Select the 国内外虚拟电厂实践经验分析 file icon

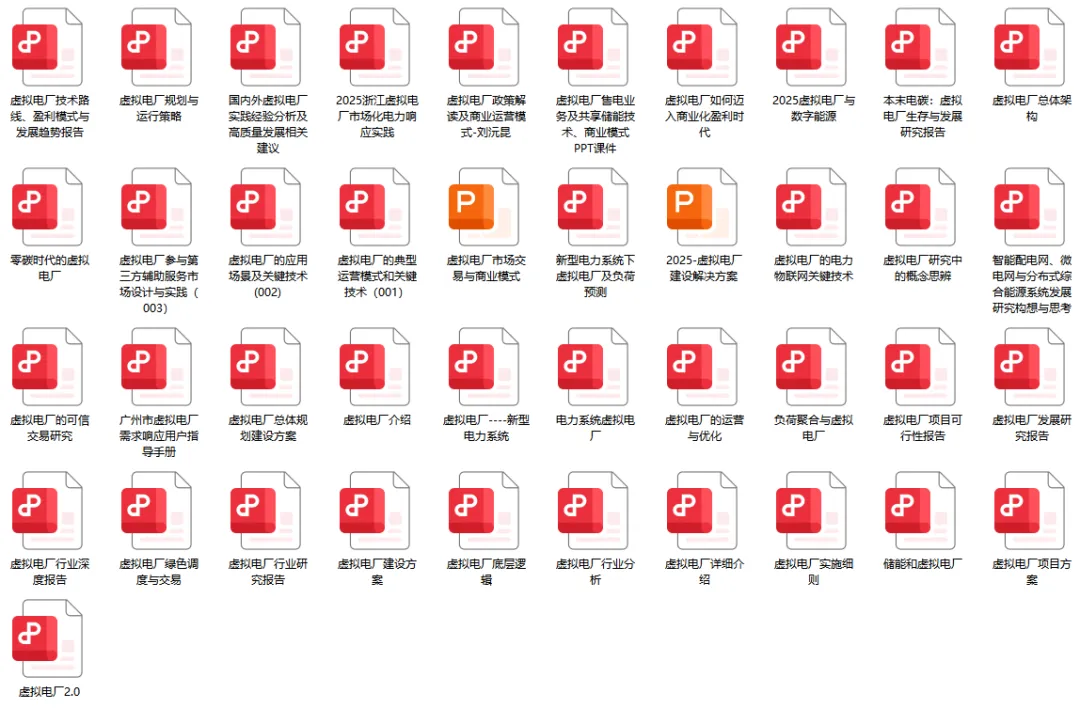click(266, 48)
